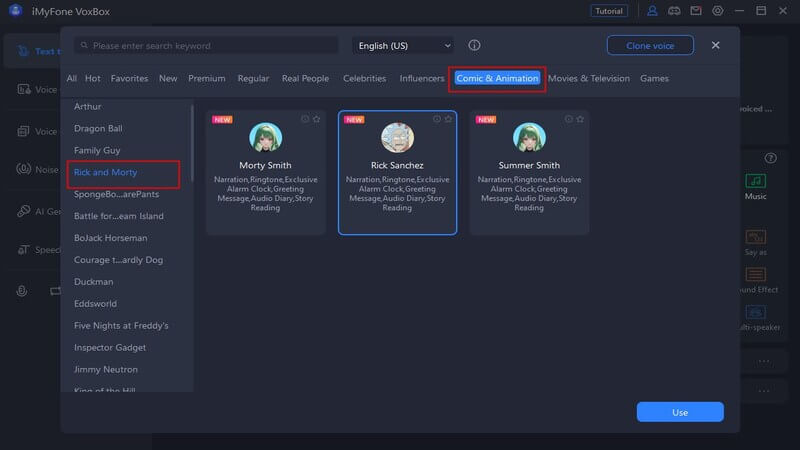Open the Discord community icon
This screenshot has height=450, width=800.
click(x=674, y=11)
